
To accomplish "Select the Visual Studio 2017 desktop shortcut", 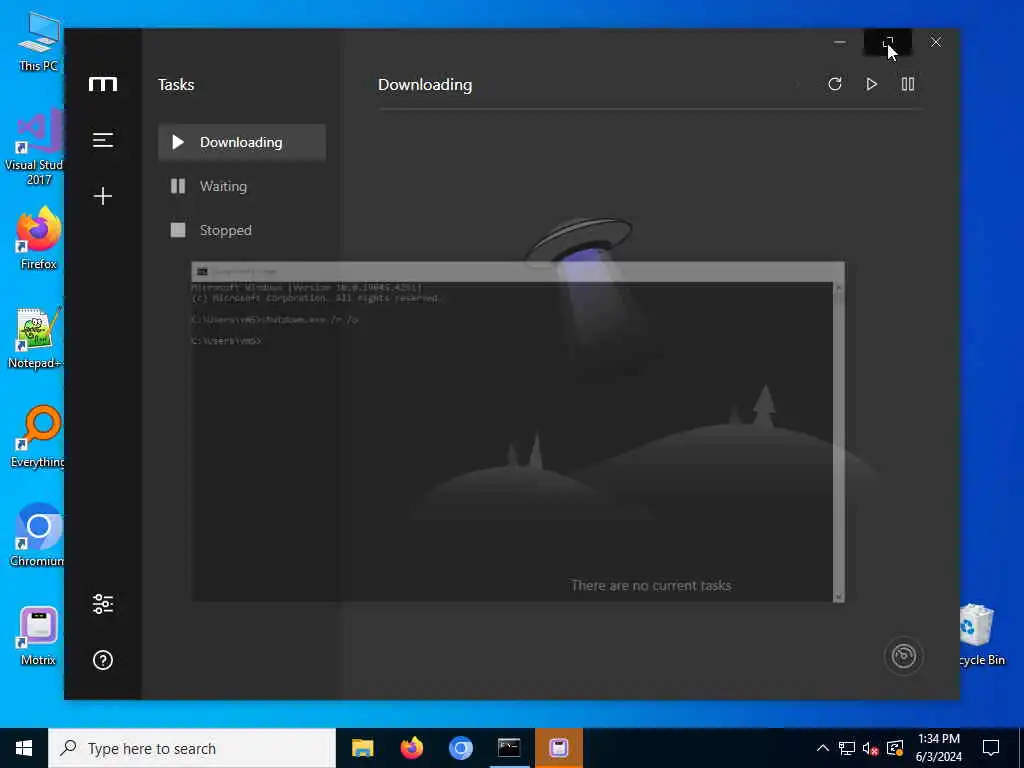I will pos(36,147).
